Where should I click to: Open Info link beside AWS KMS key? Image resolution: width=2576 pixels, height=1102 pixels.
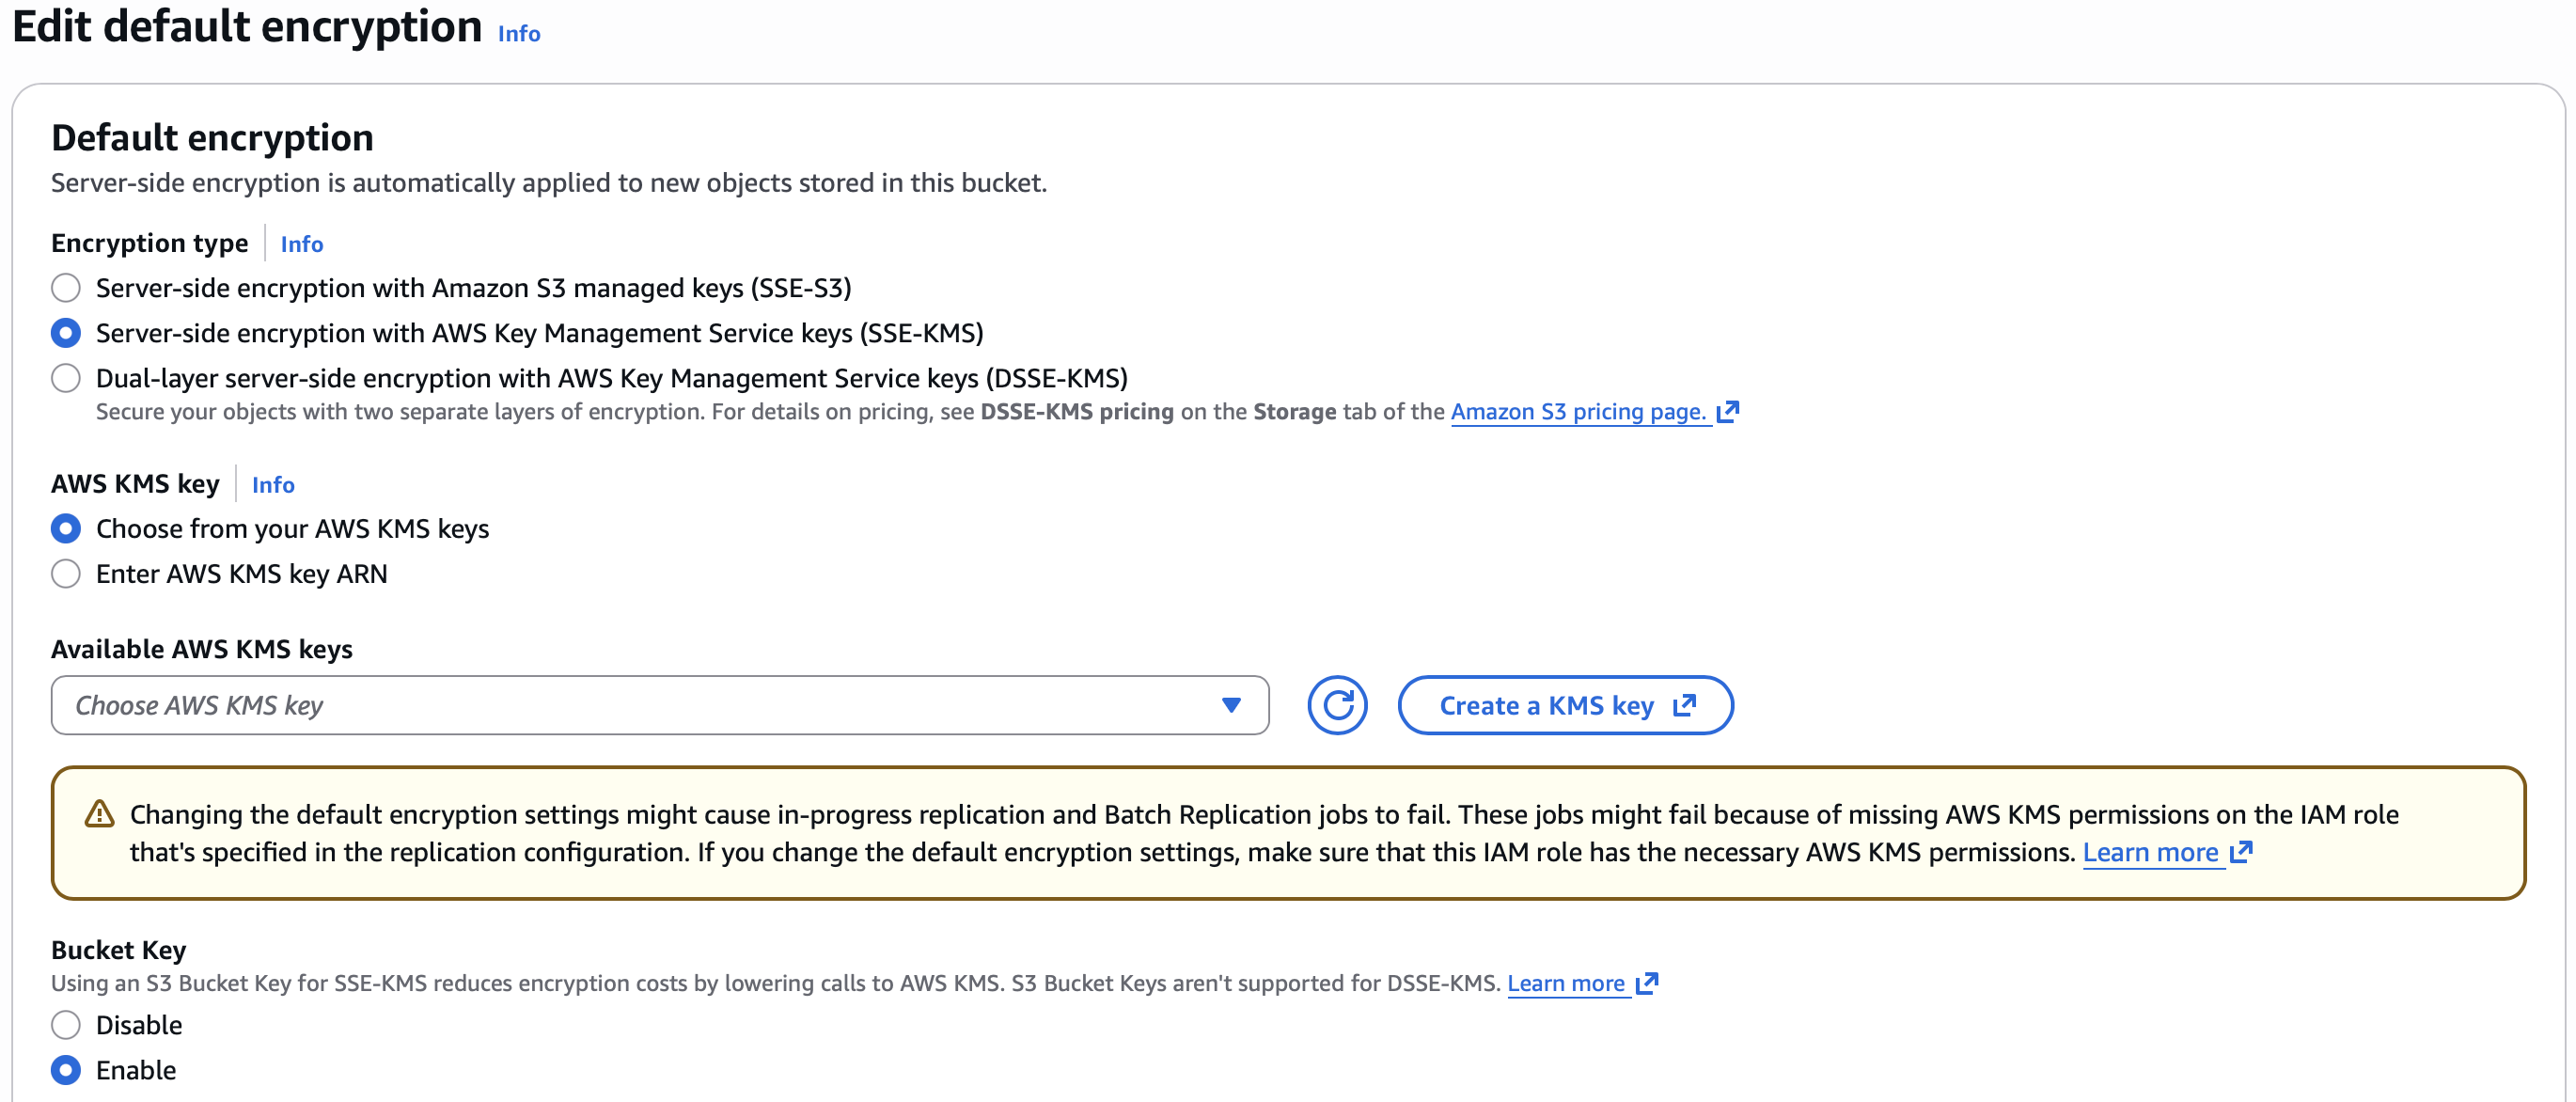(273, 485)
